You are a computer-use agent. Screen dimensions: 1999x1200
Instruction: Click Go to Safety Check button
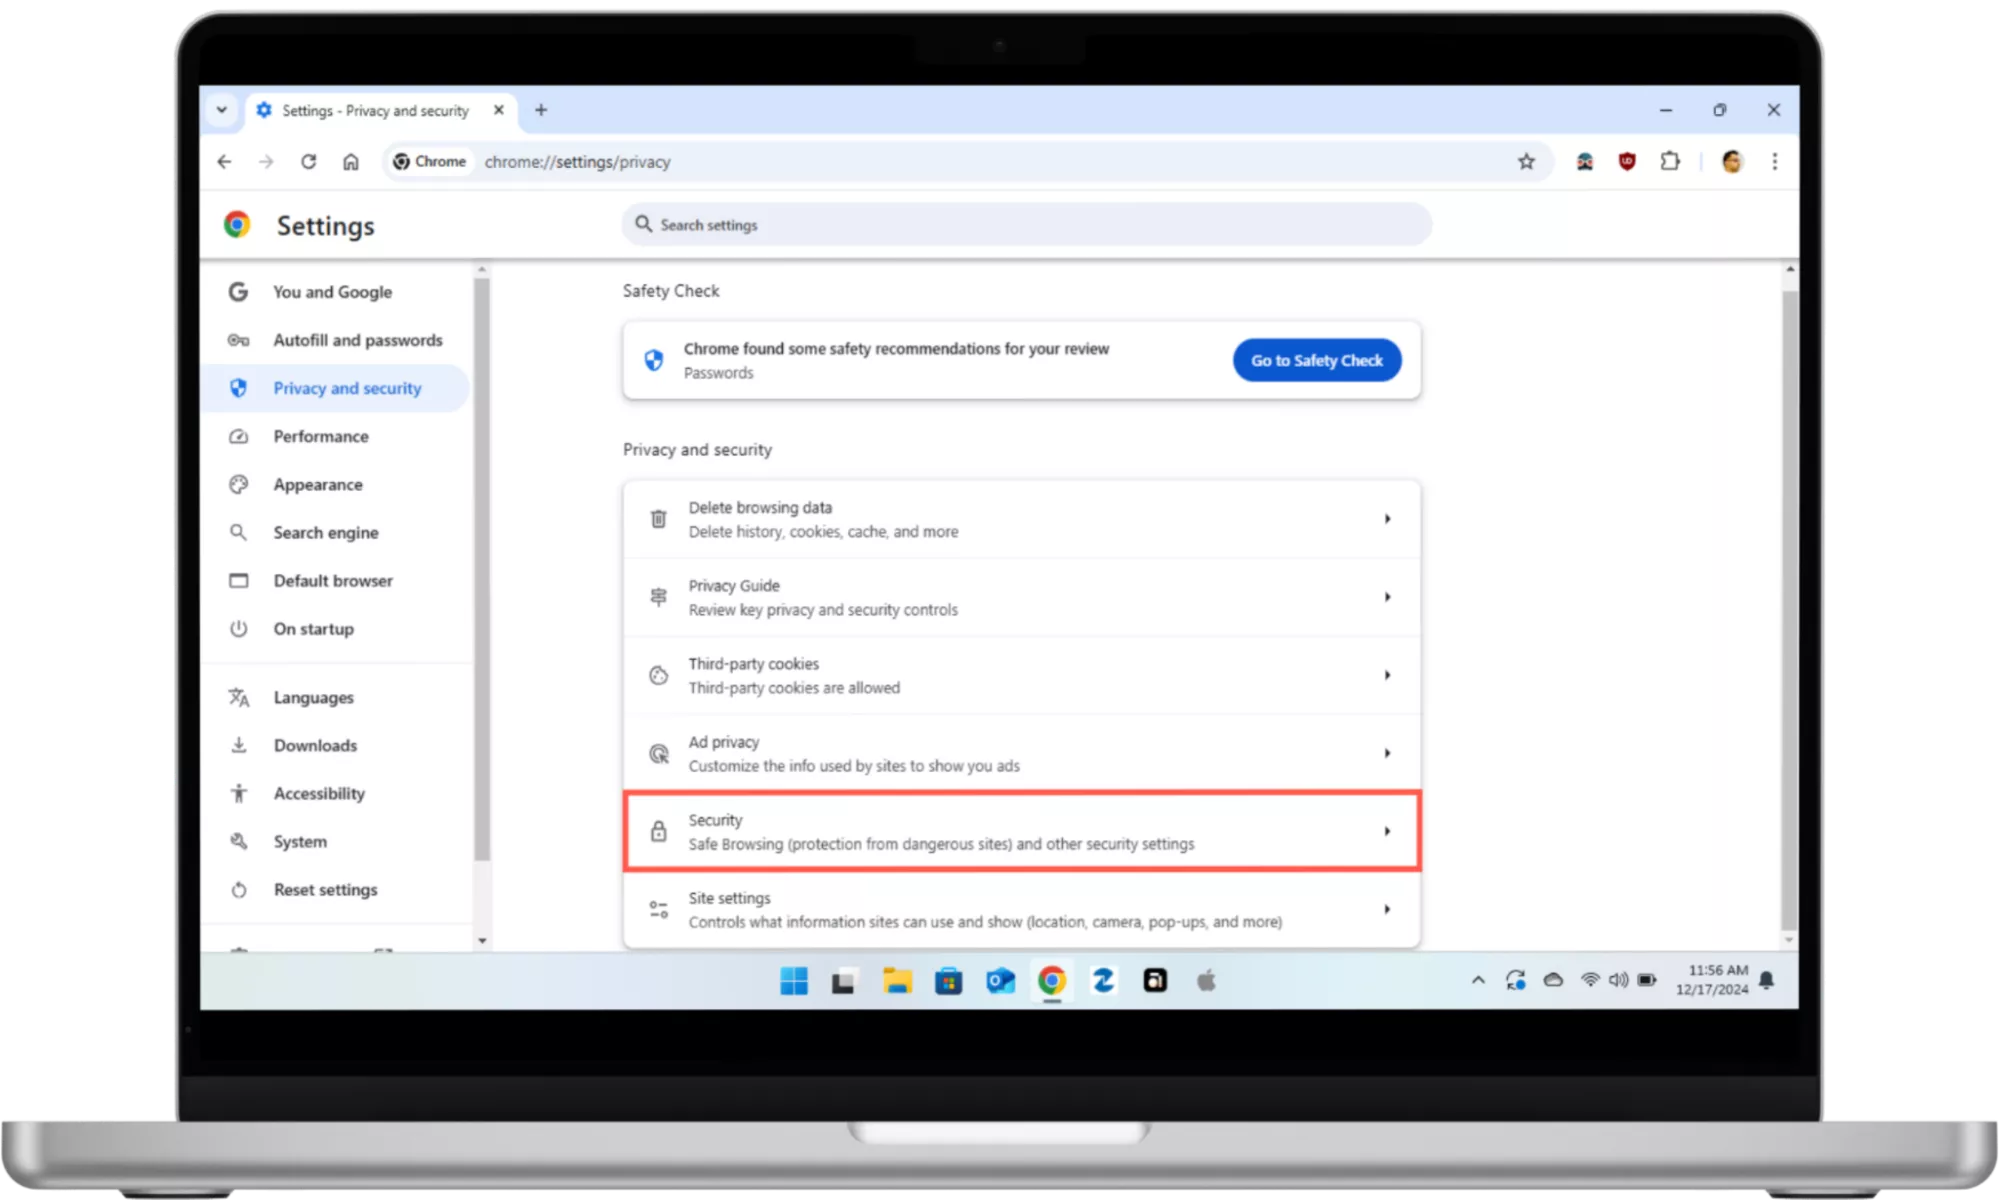[x=1316, y=360]
